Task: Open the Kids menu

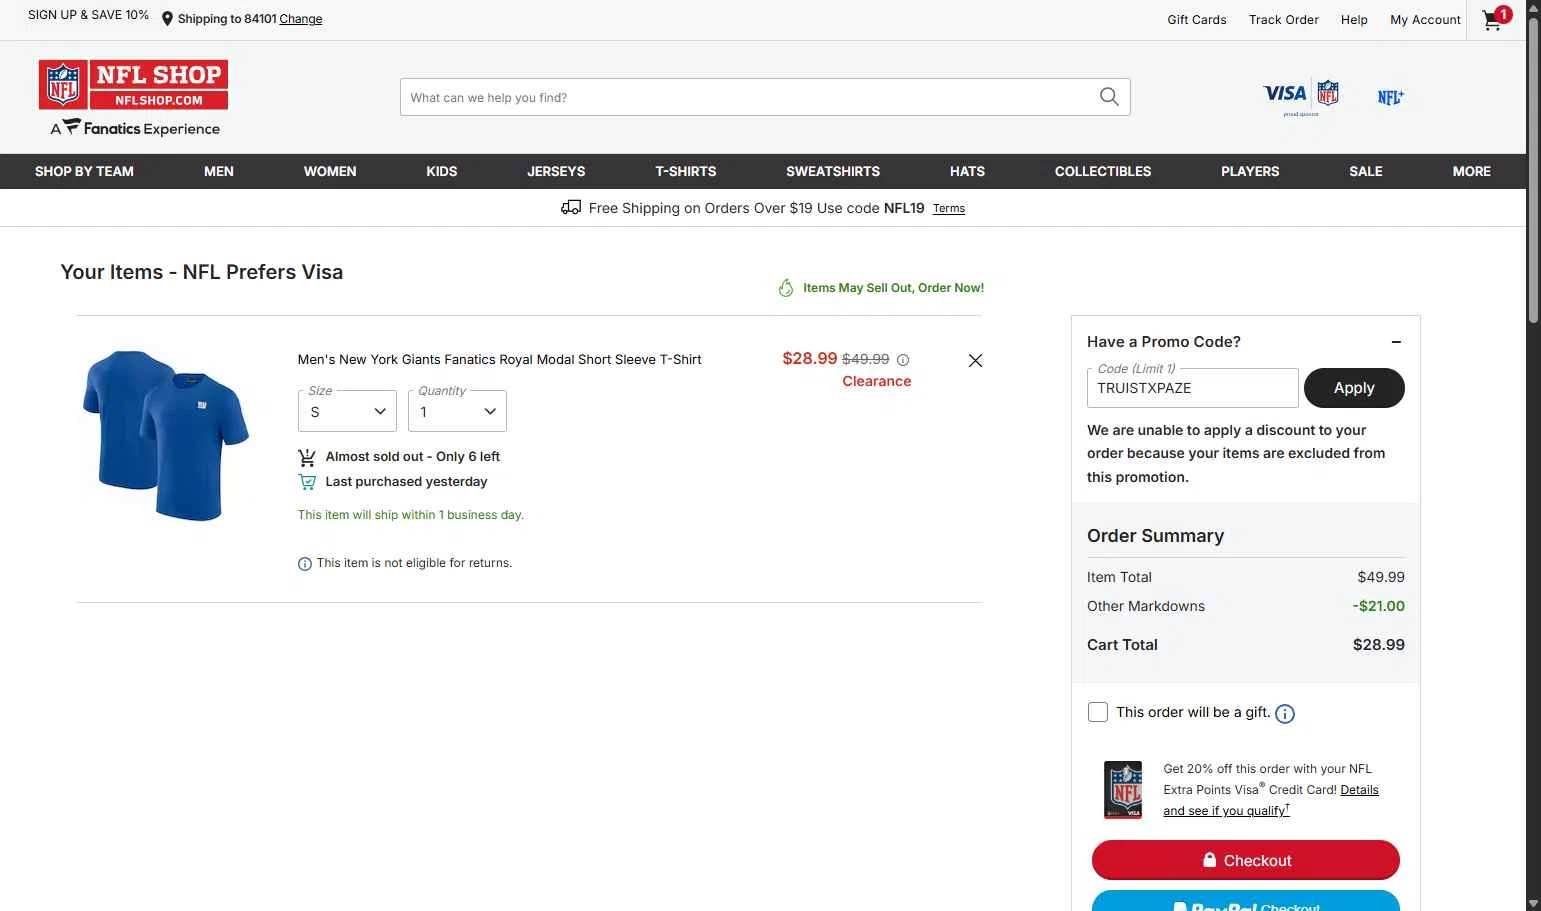Action: coord(442,171)
